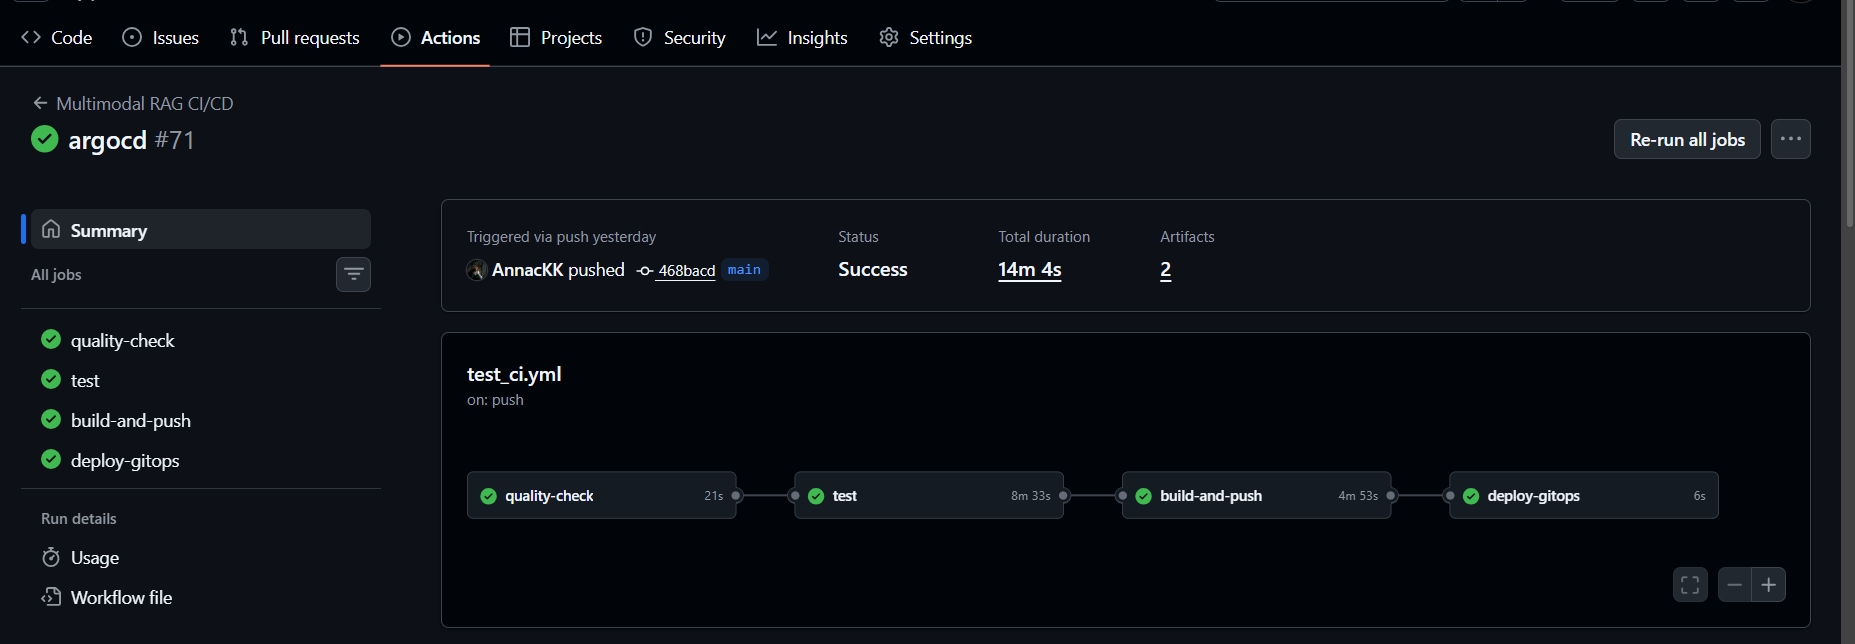Zoom in the workflow graph
This screenshot has height=644, width=1855.
point(1769,585)
